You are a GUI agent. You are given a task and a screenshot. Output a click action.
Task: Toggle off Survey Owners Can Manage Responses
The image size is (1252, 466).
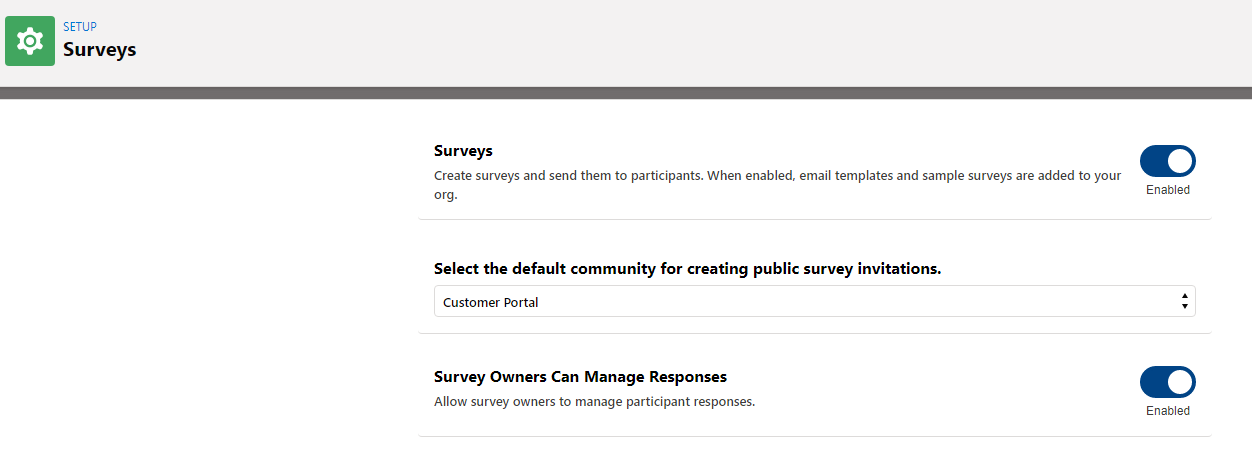click(x=1168, y=382)
